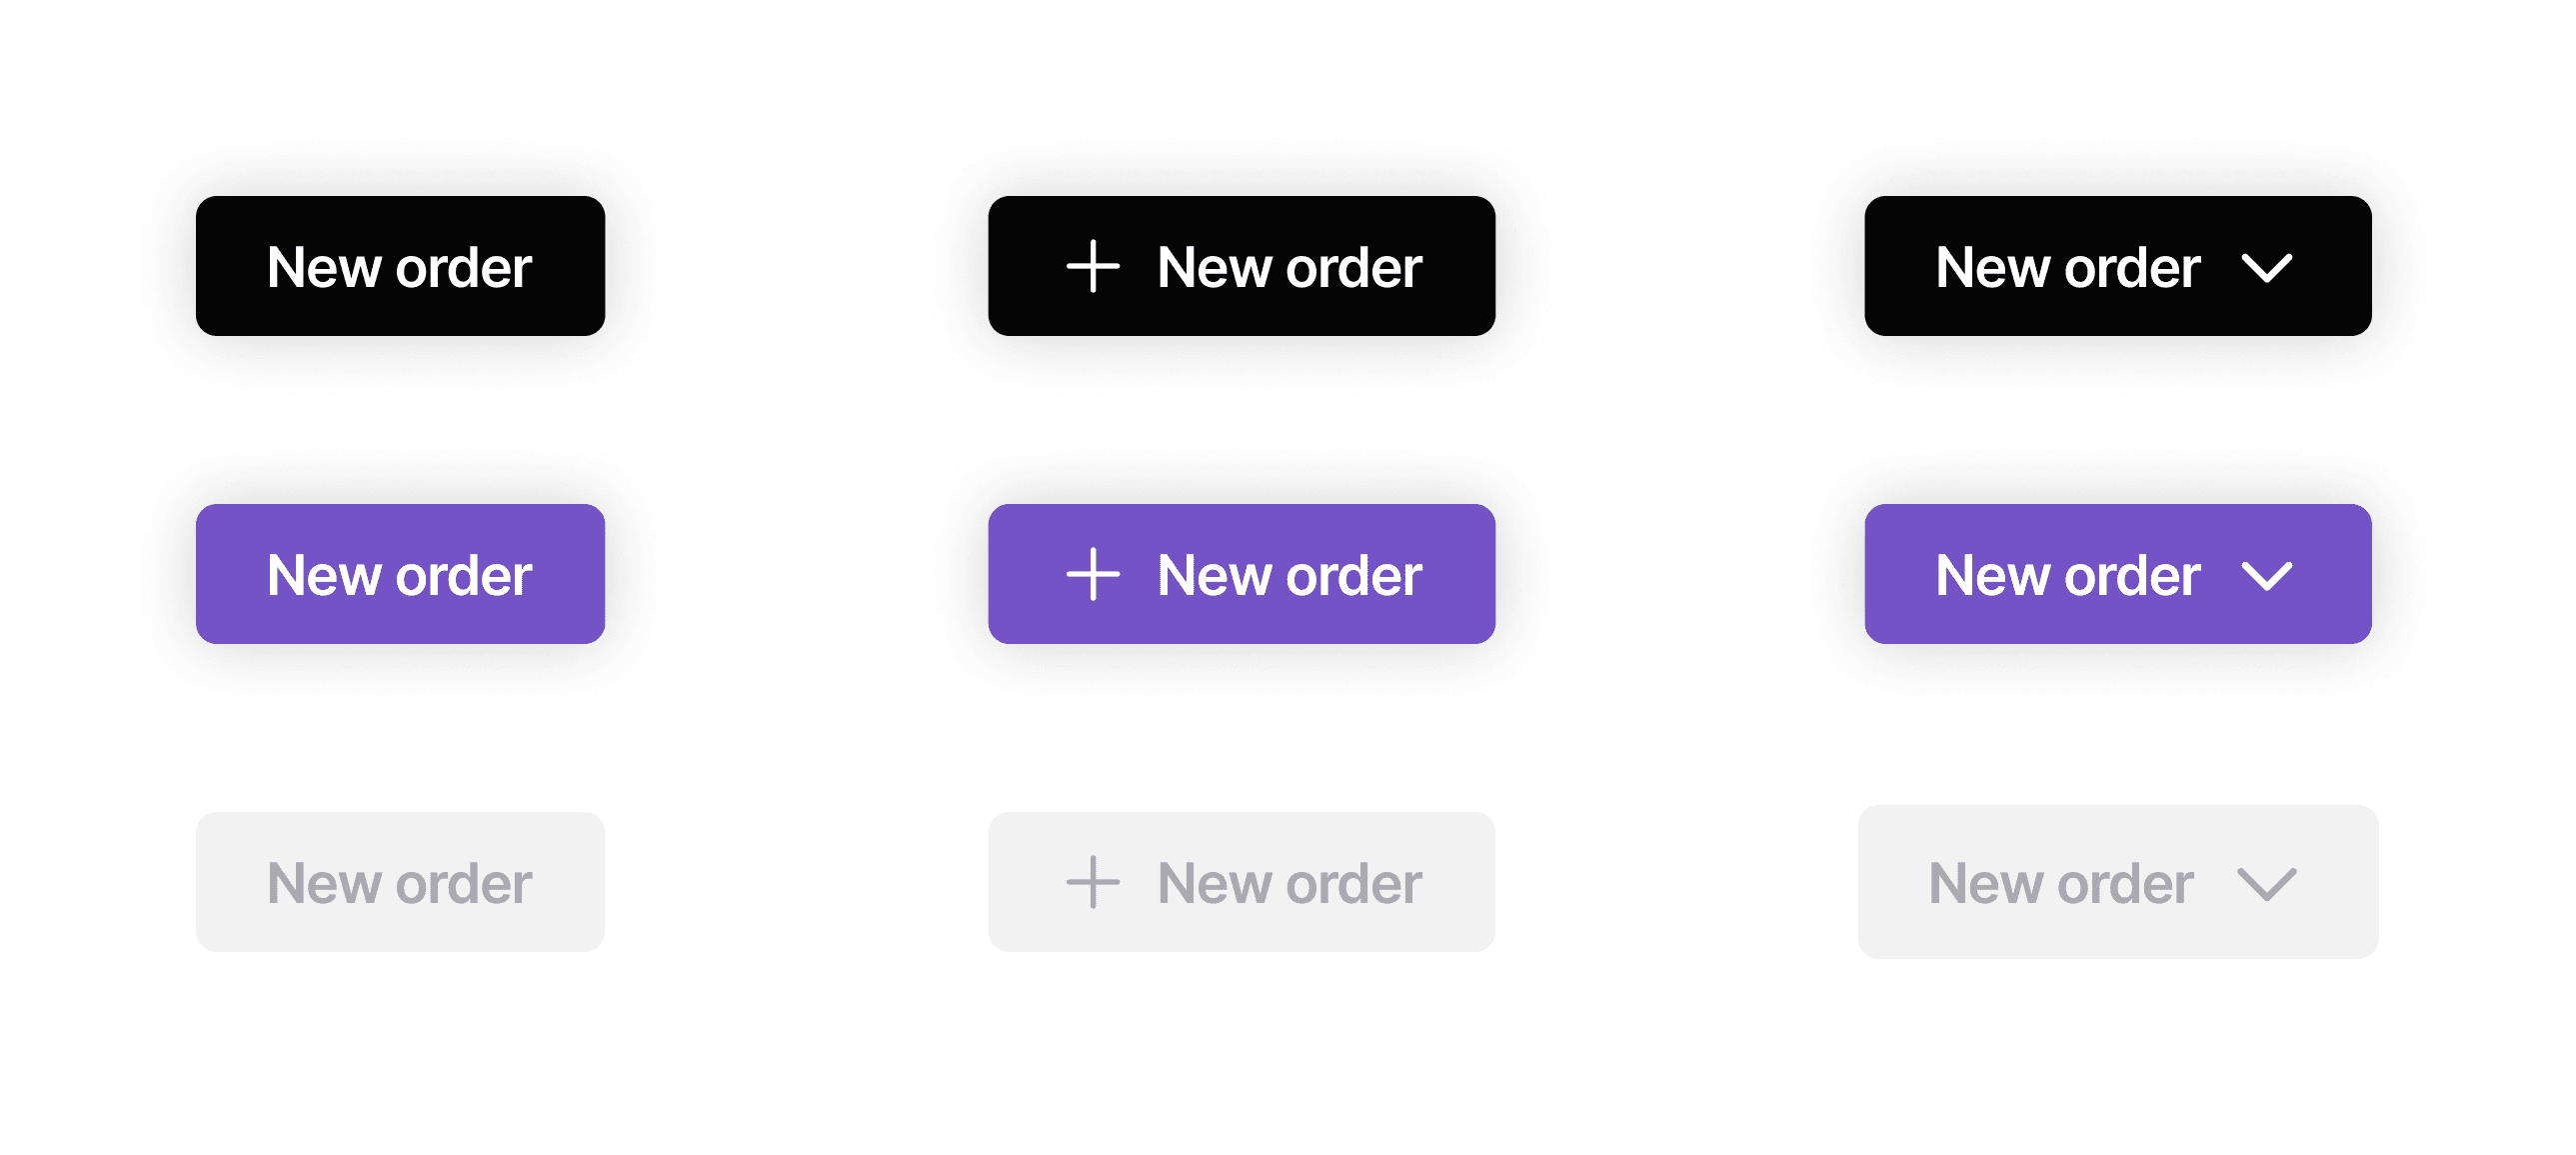2576x1155 pixels.
Task: Click "New order" text beside the purple button's plus
Action: click(1289, 575)
